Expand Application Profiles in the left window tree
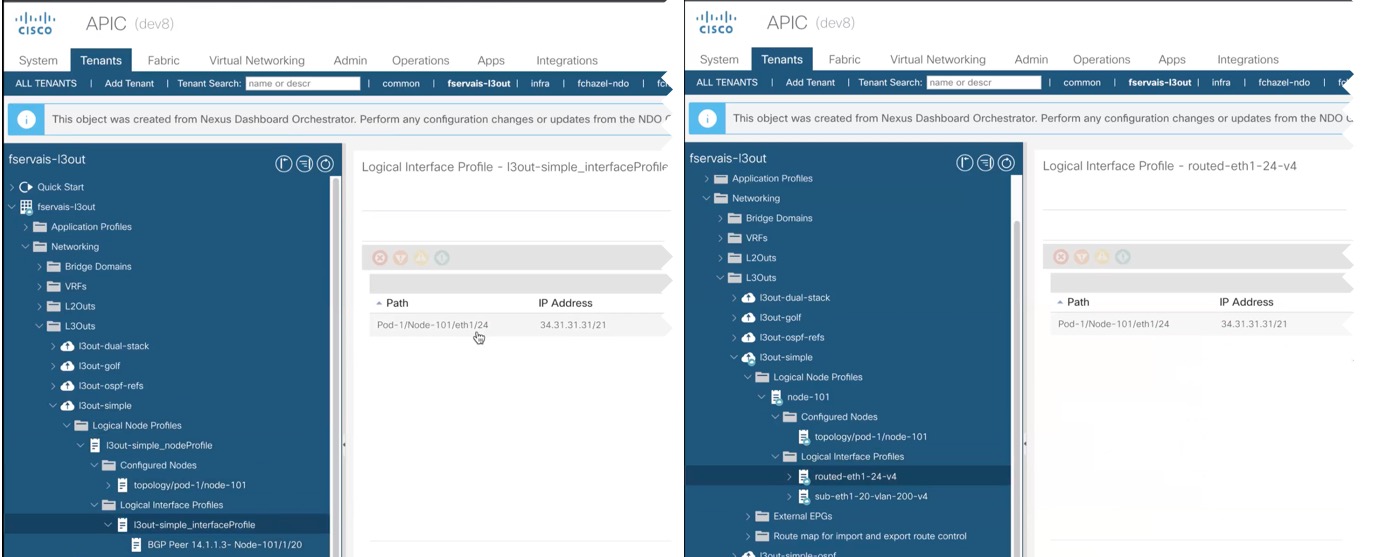 [x=26, y=227]
